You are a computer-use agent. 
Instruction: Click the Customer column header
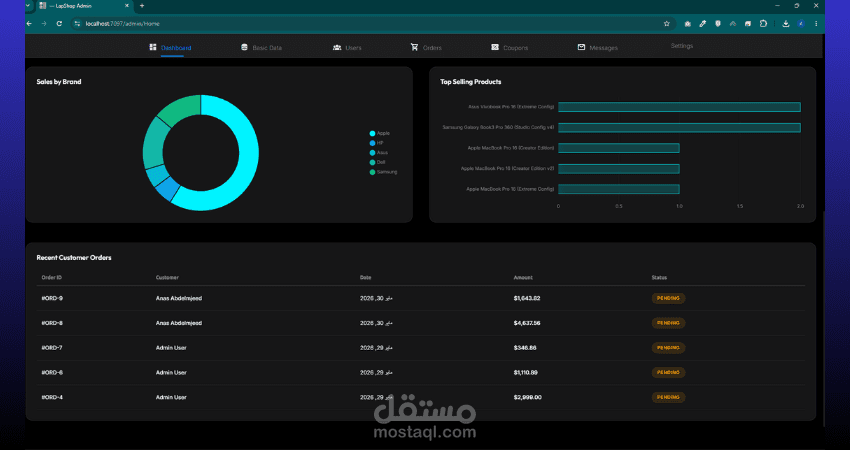pos(167,278)
